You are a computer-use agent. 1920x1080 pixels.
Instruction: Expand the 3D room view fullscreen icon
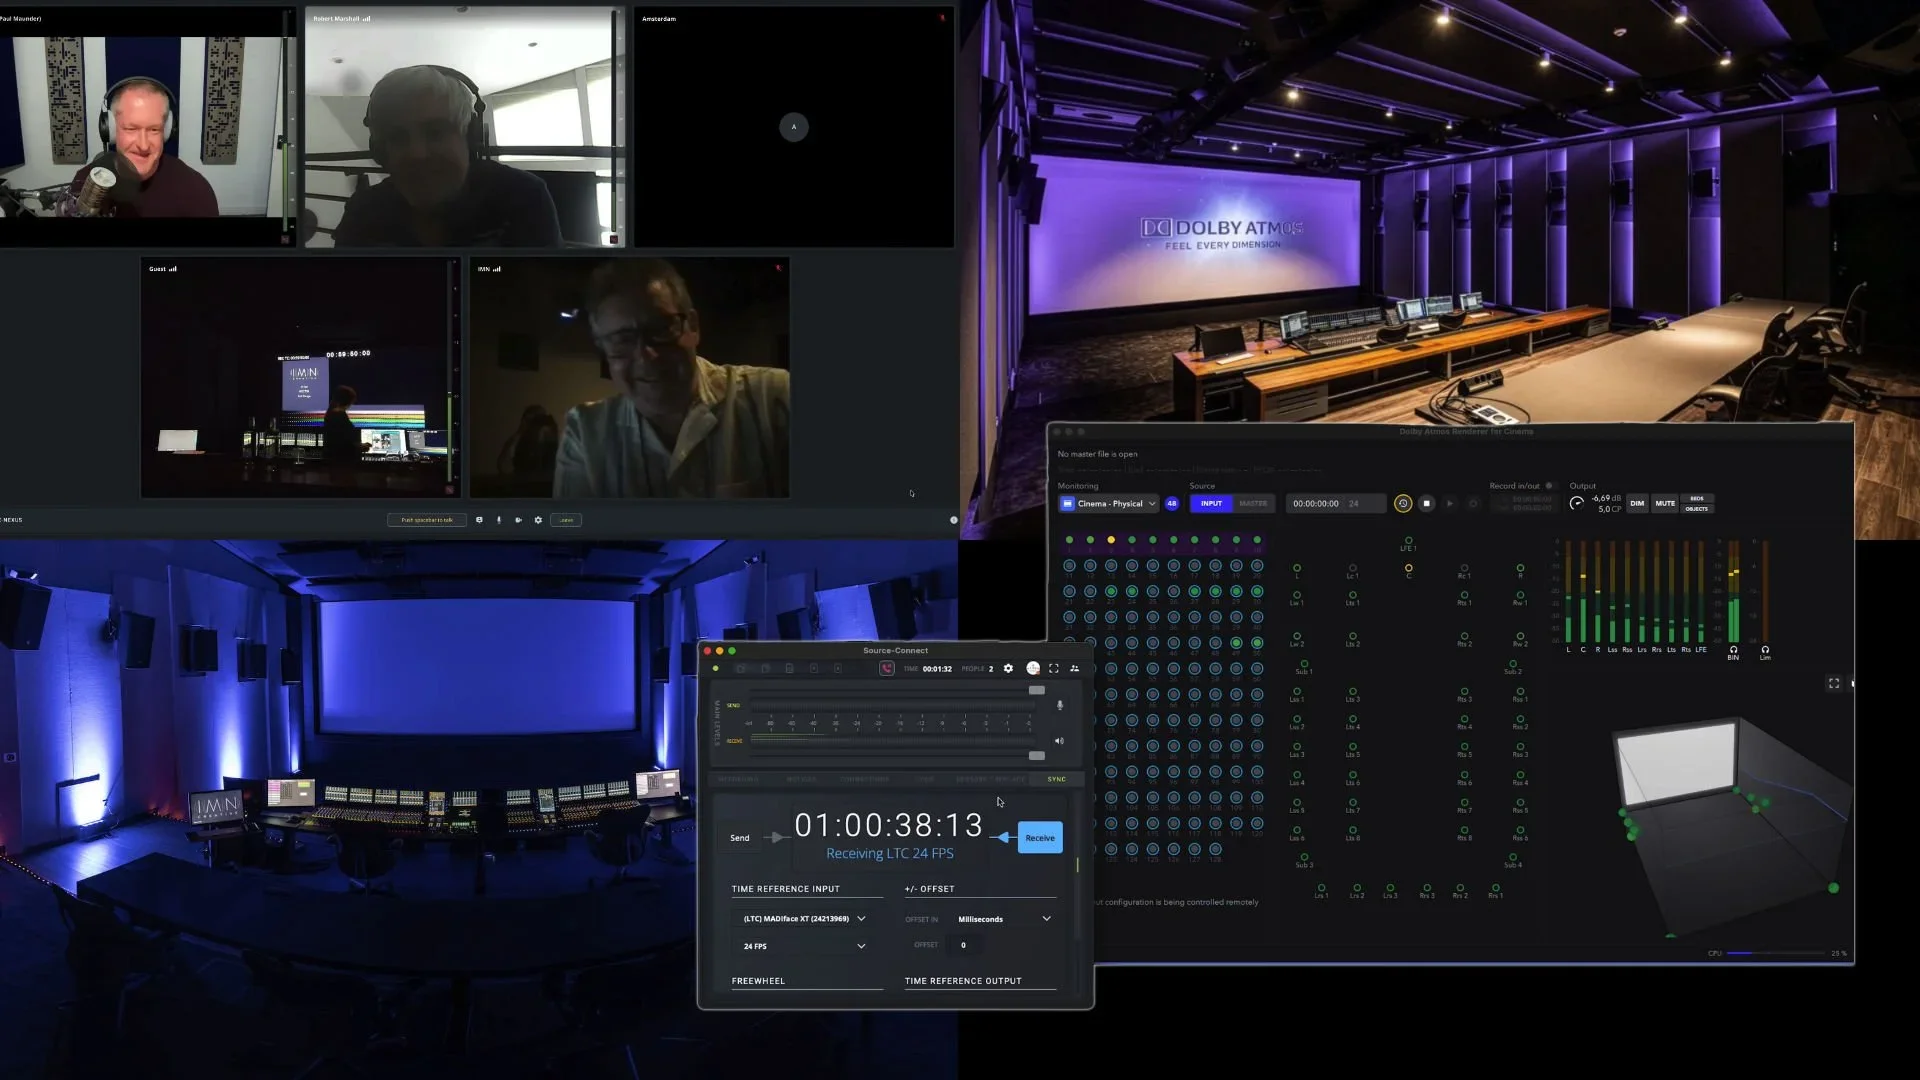[1834, 683]
